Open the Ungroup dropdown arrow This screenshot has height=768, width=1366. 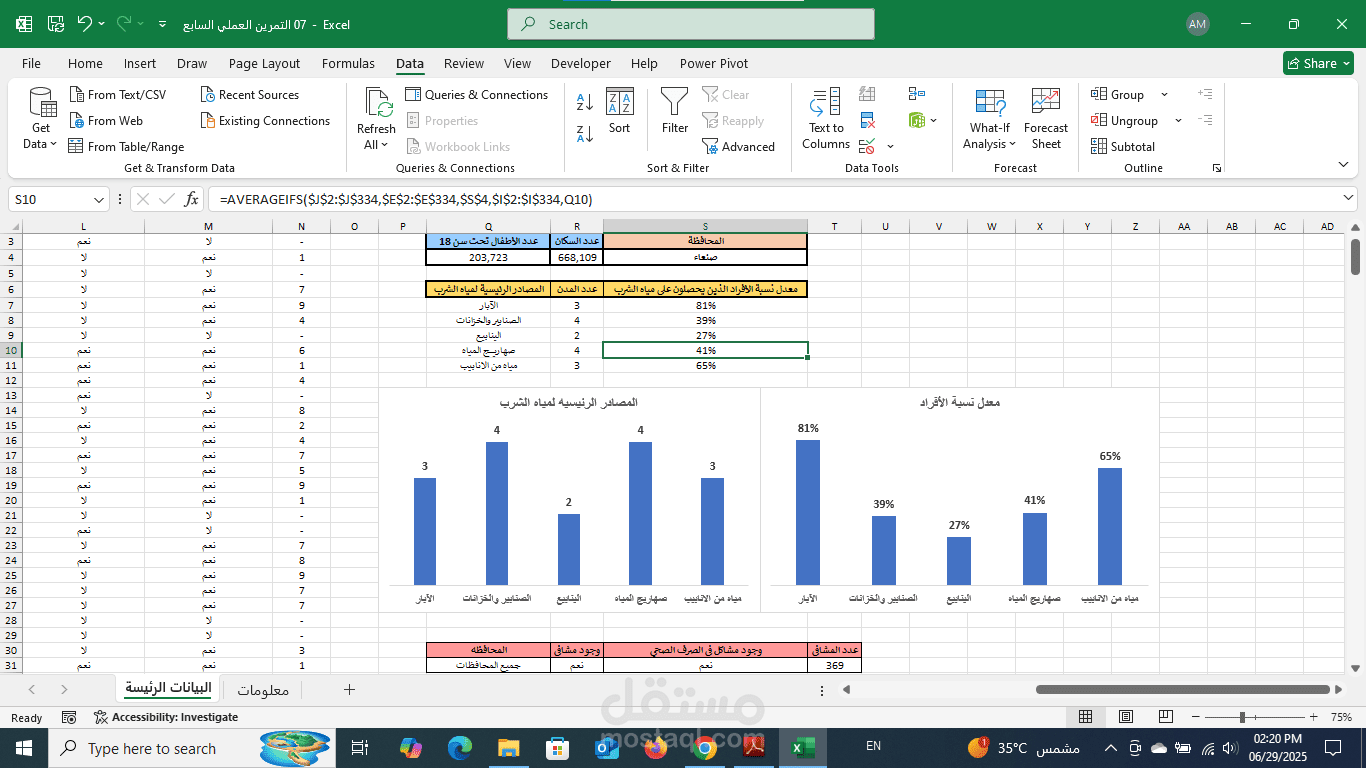click(x=1178, y=121)
